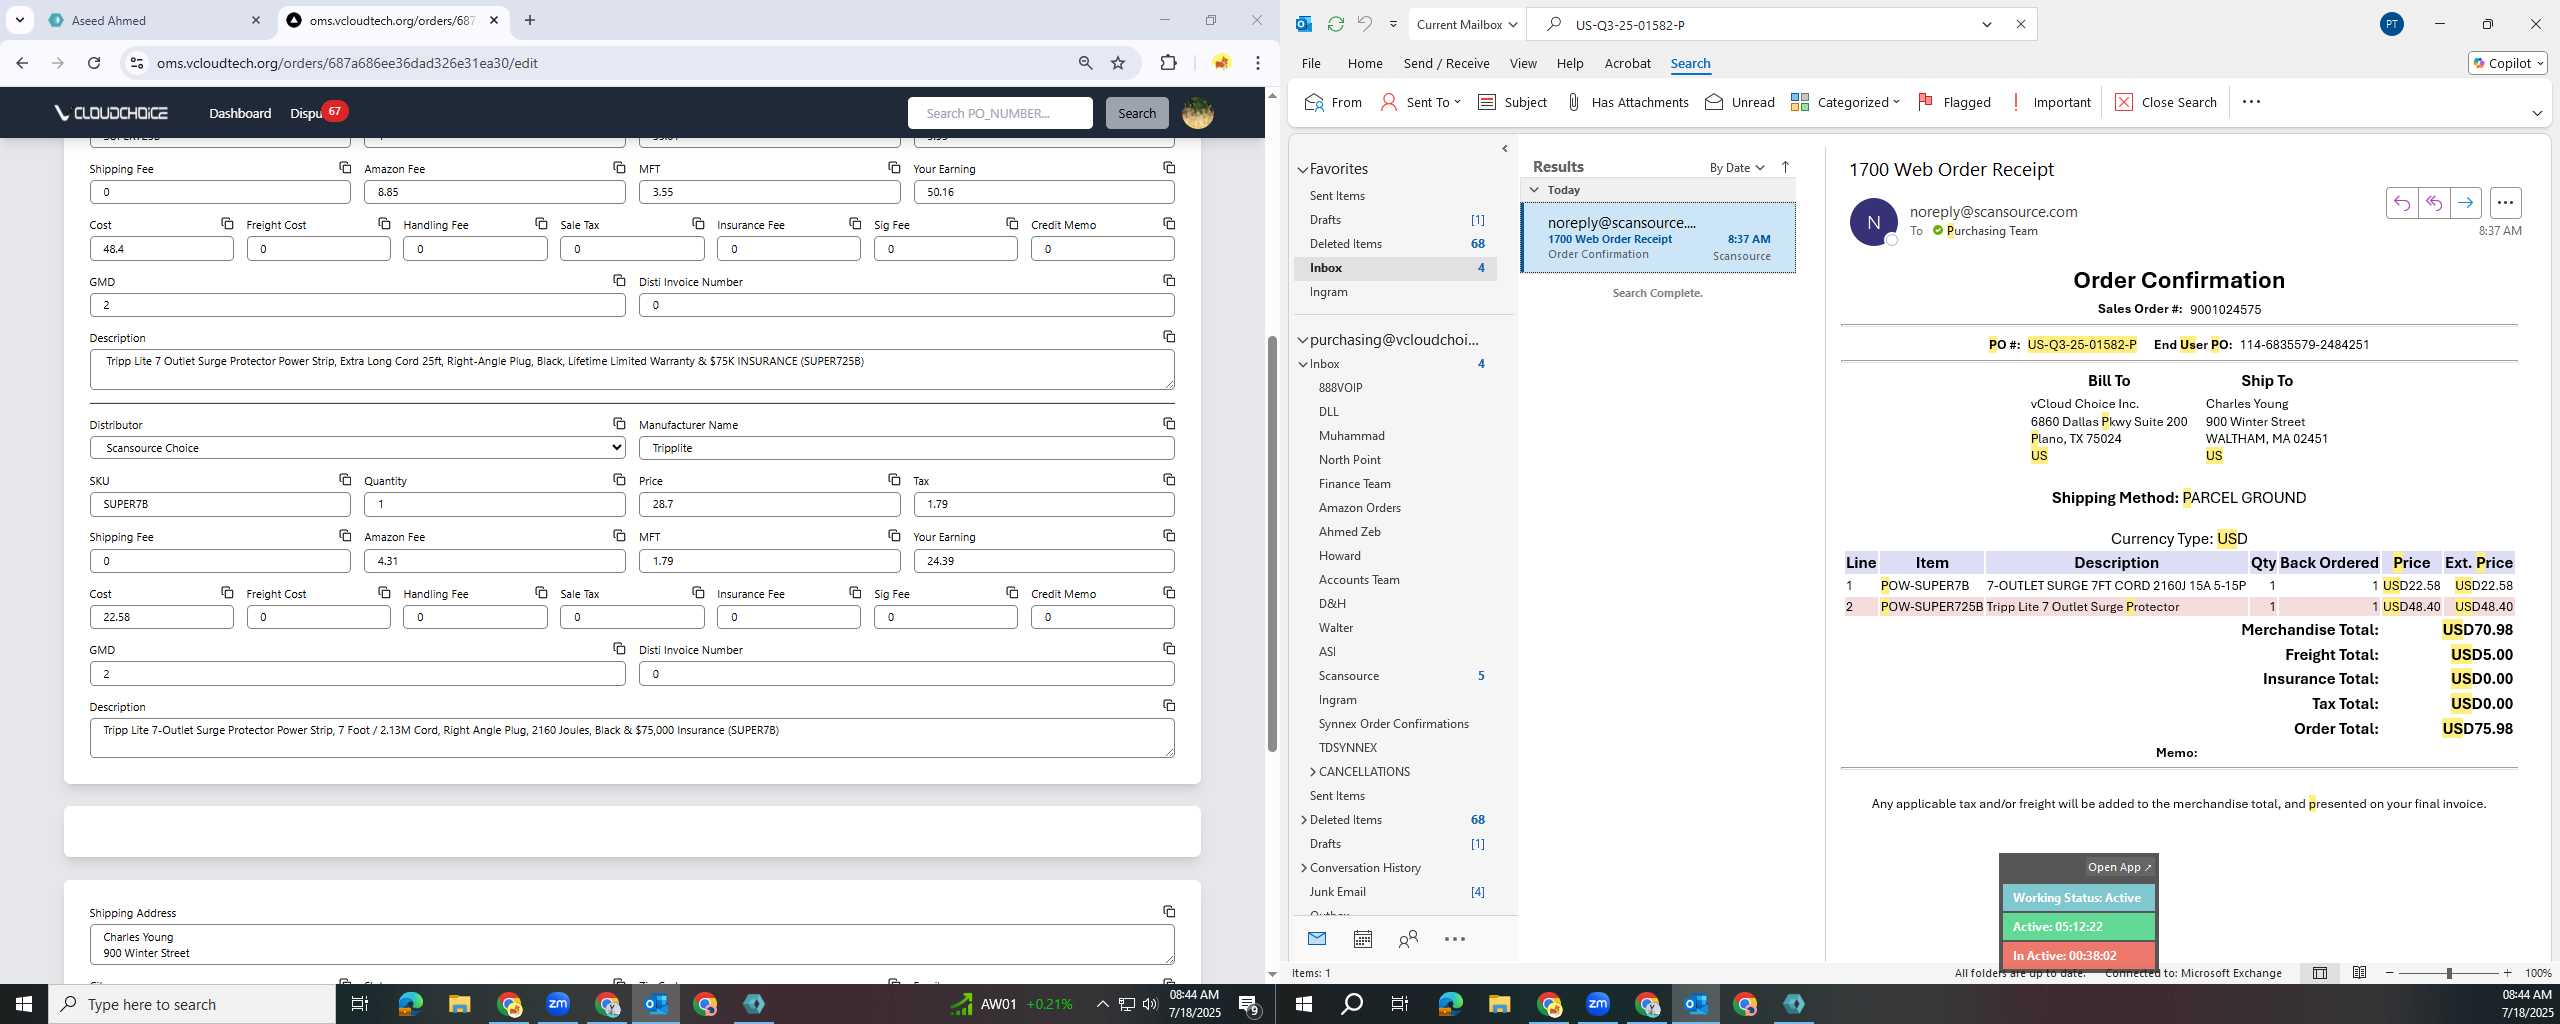
Task: Copy the Shipping Address field
Action: pos(1169,911)
